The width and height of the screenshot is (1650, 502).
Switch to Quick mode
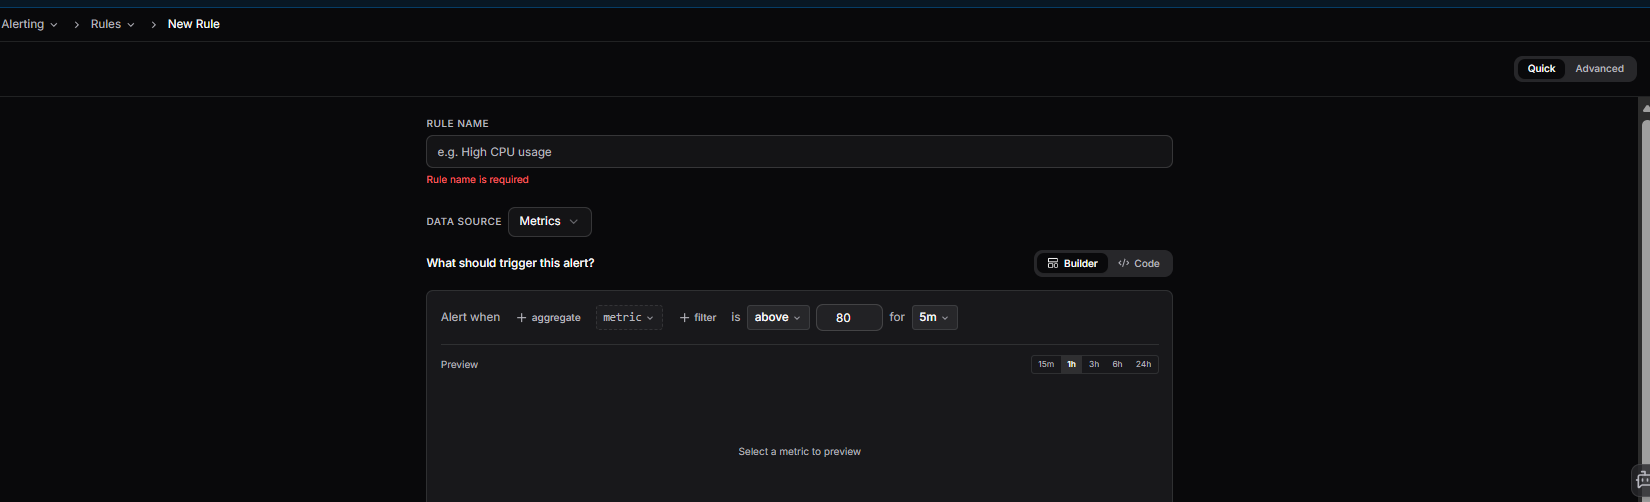pyautogui.click(x=1541, y=69)
